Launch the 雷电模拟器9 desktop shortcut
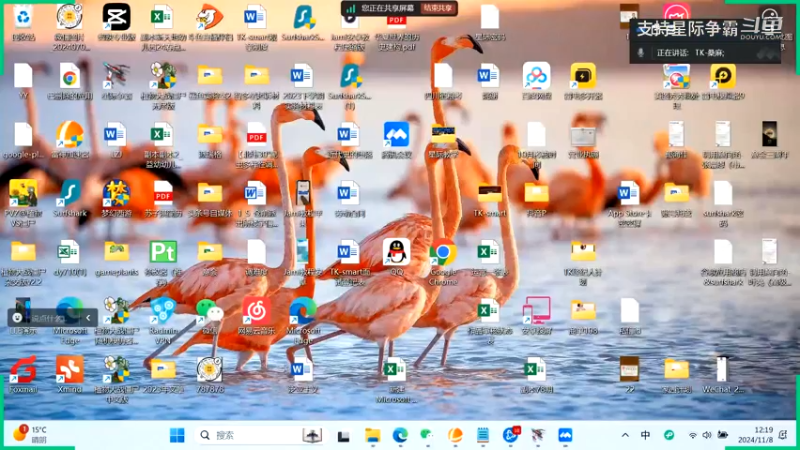 pos(723,77)
